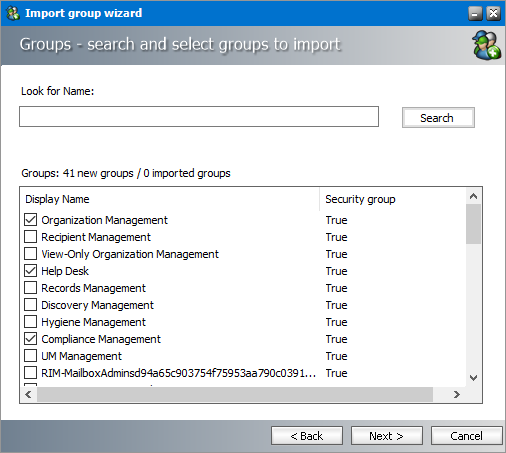This screenshot has height=453, width=506.
Task: Click the vertical scrollbar thumb of the groups list
Action: (x=473, y=224)
